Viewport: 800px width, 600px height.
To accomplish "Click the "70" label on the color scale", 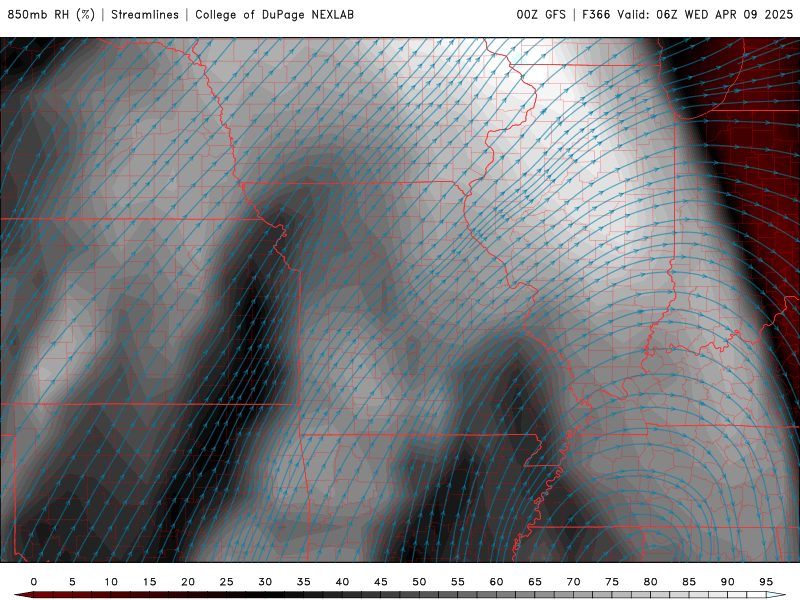I will coord(573,582).
